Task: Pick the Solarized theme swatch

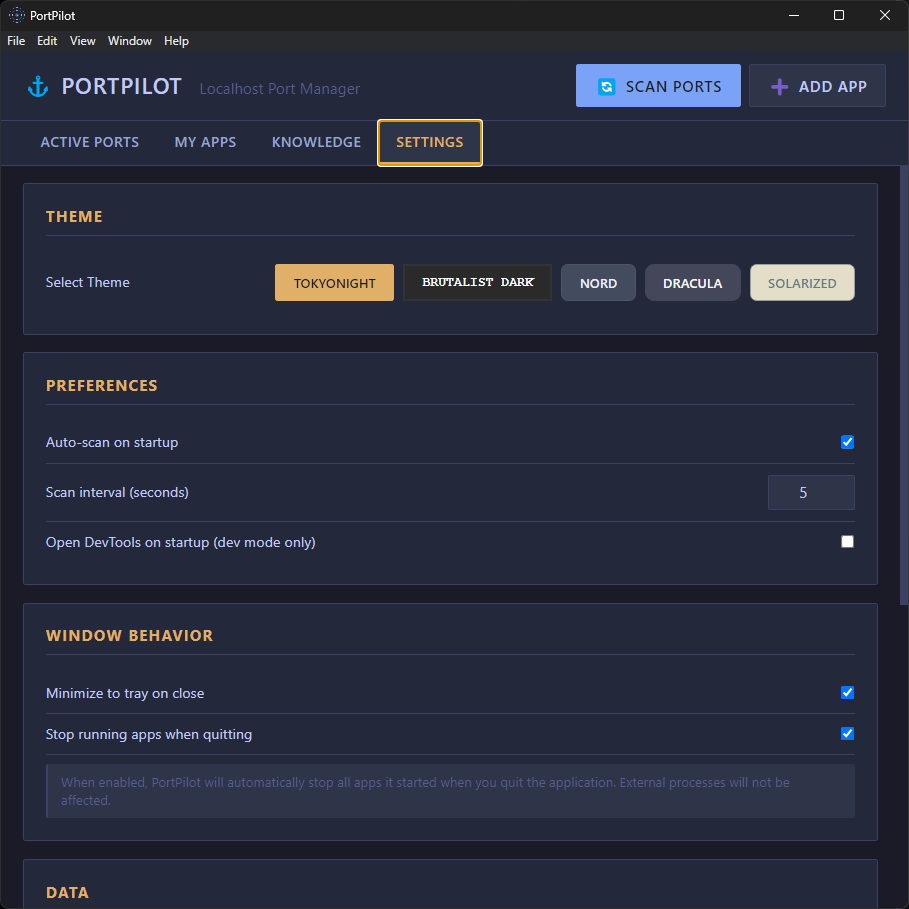Action: 802,283
